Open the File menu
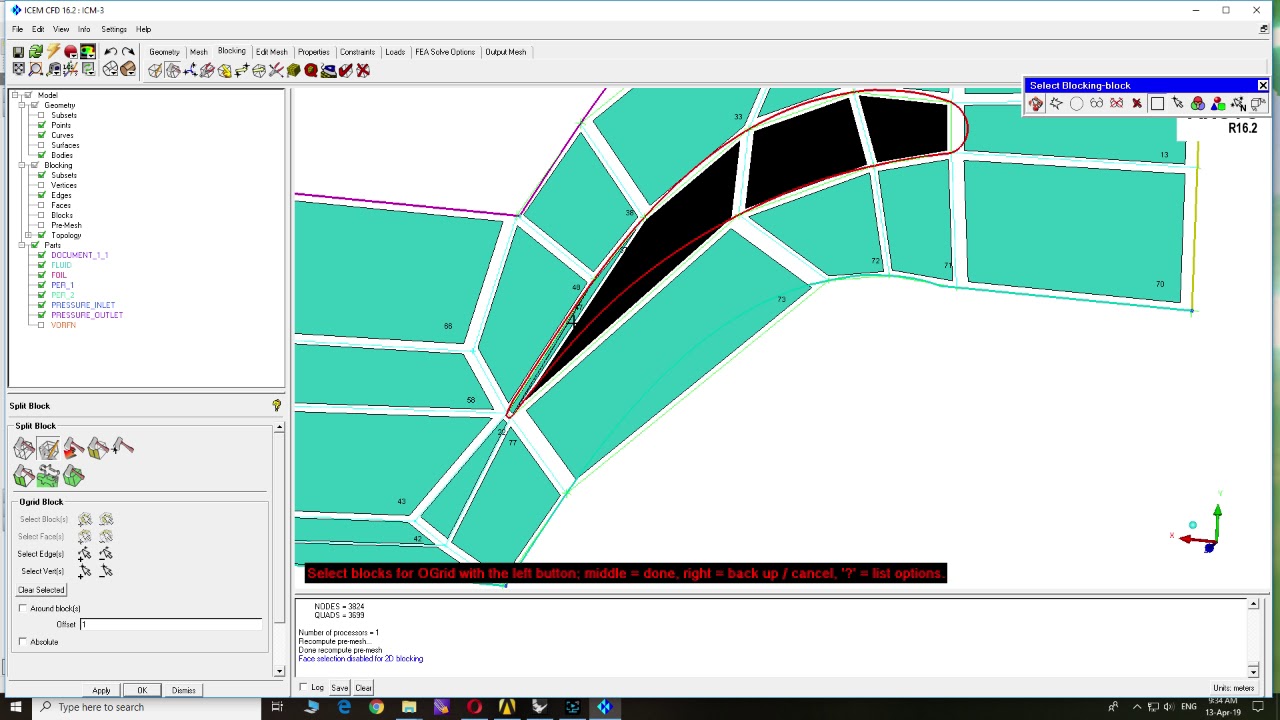1280x720 pixels. pyautogui.click(x=17, y=29)
